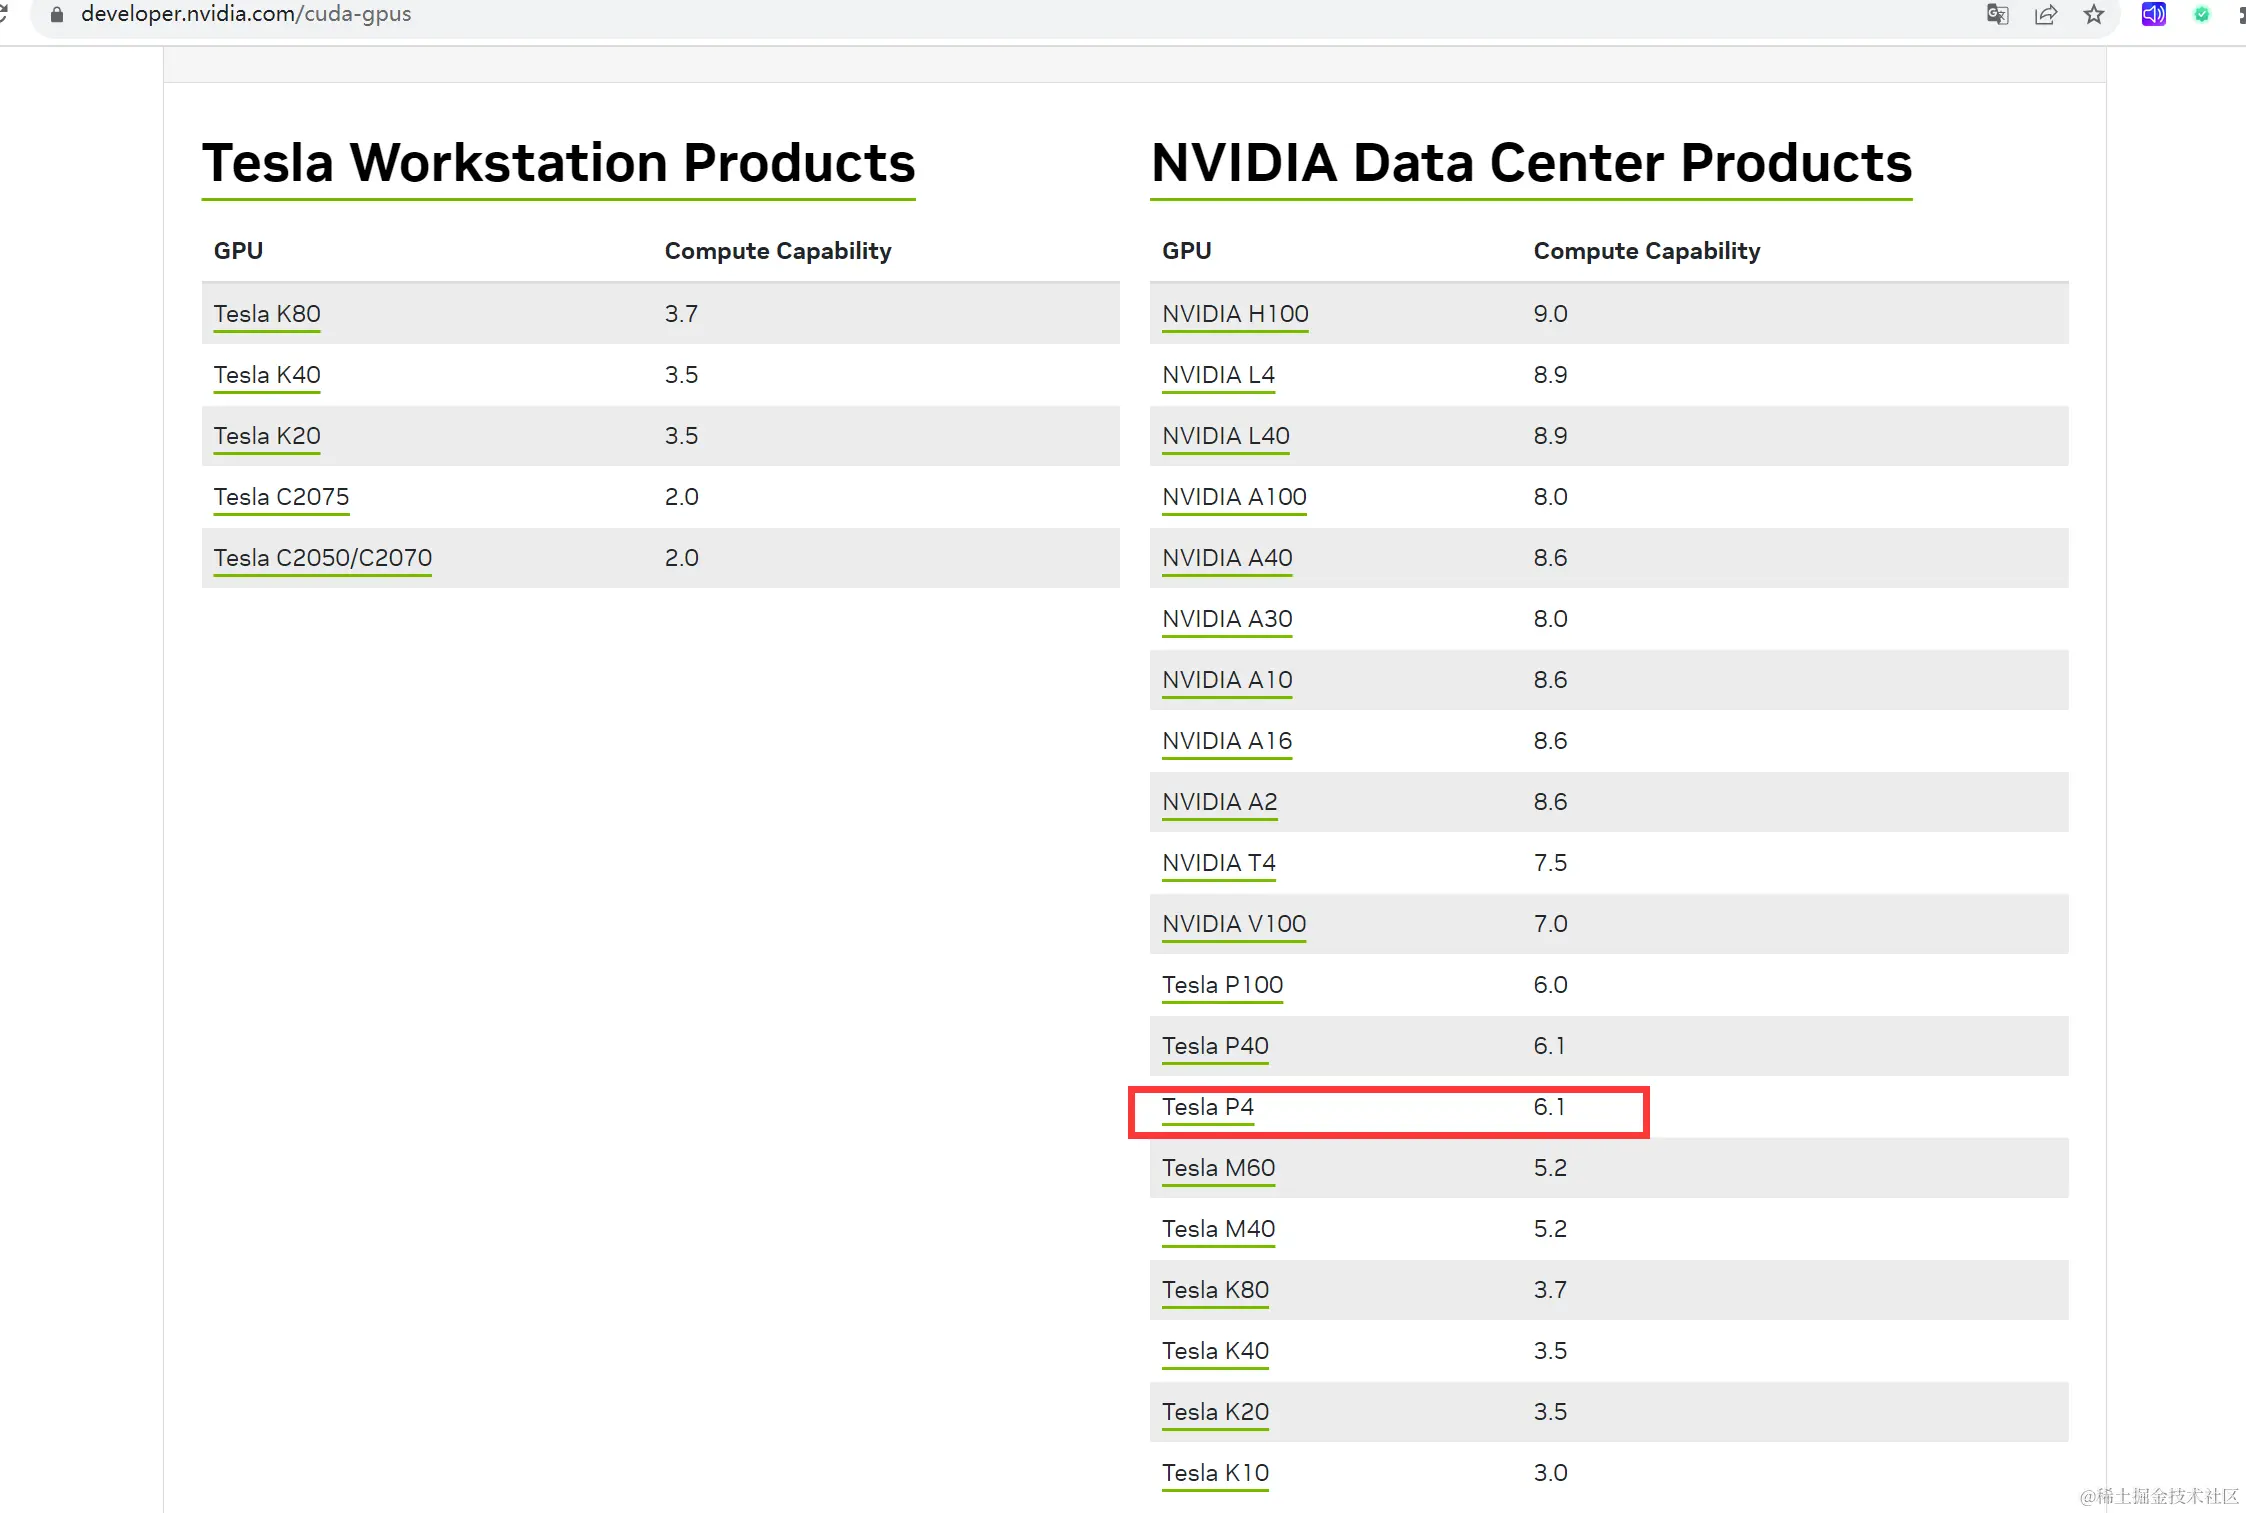The width and height of the screenshot is (2246, 1513).
Task: Open the Tesla P4 link
Action: tap(1208, 1107)
